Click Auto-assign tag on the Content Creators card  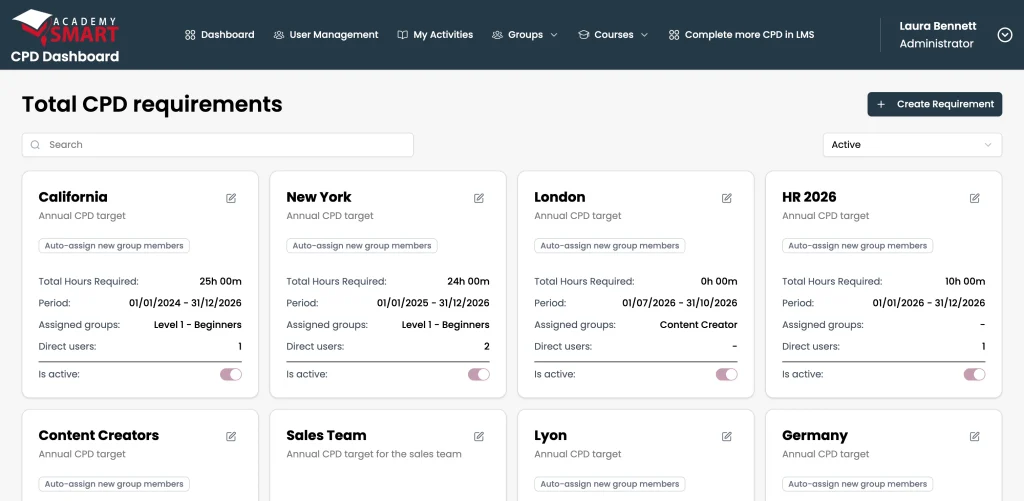(114, 484)
